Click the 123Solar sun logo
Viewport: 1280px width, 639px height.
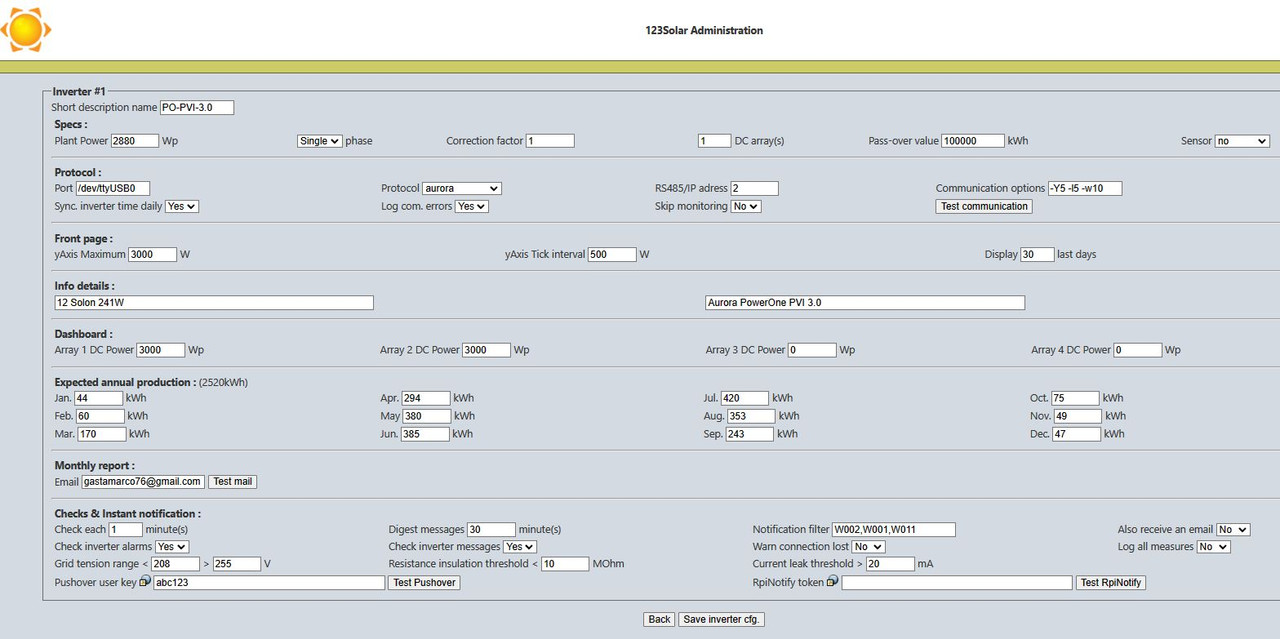(x=25, y=30)
